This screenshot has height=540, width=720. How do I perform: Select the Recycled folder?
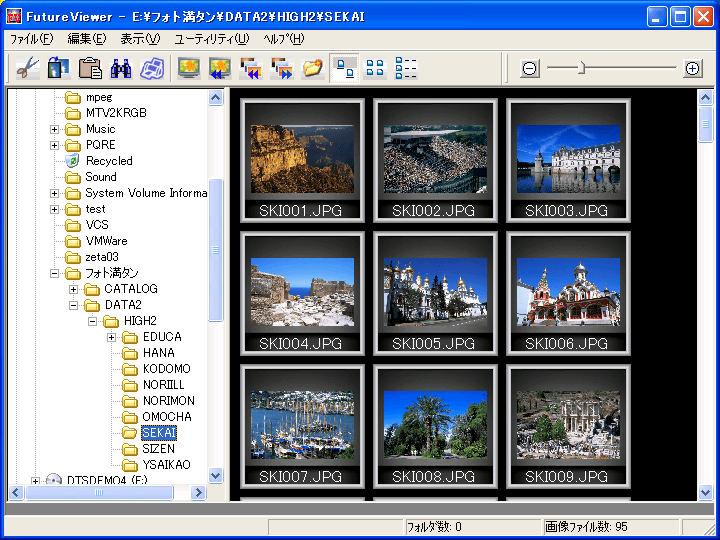[109, 161]
